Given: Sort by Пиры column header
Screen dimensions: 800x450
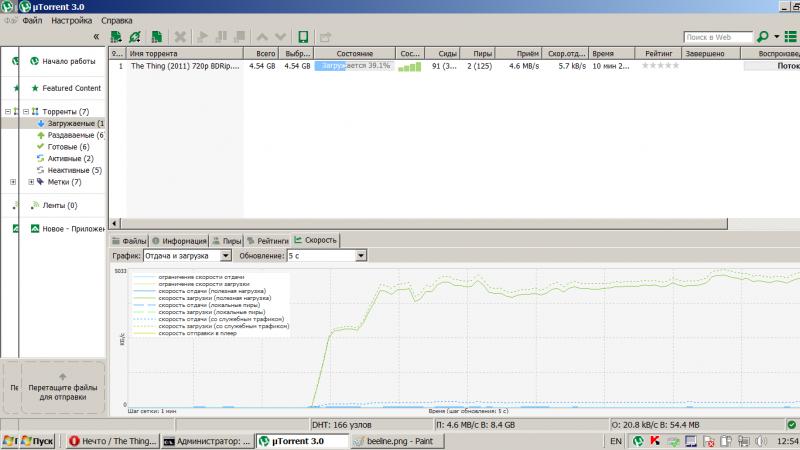Looking at the screenshot, I should coord(478,54).
